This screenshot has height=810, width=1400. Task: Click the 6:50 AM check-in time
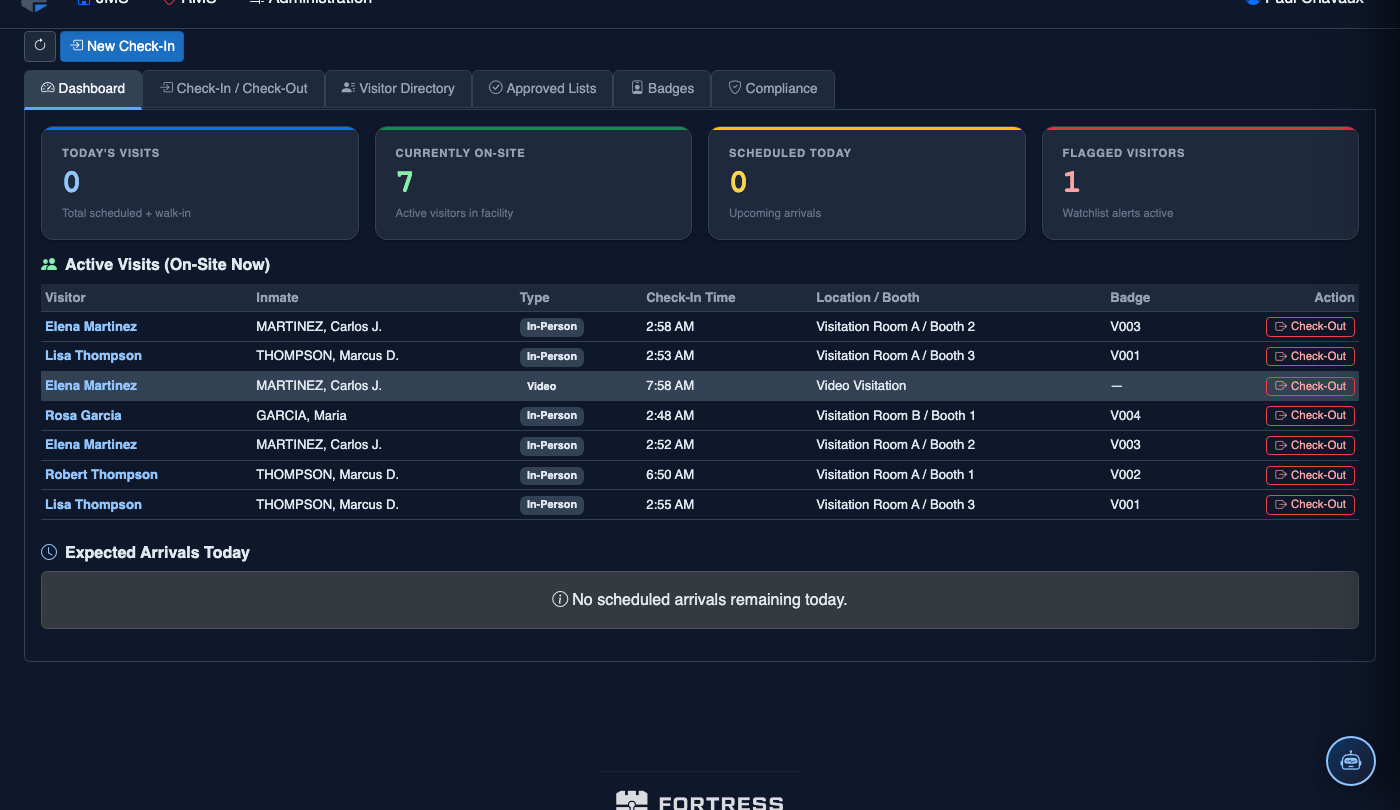[x=670, y=474]
